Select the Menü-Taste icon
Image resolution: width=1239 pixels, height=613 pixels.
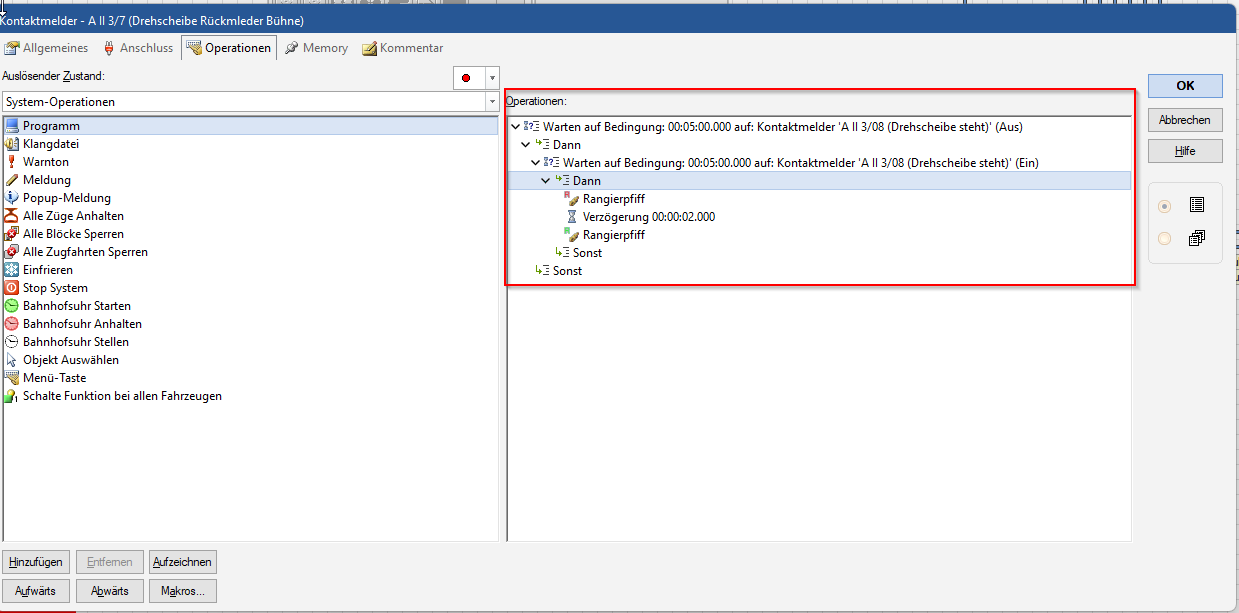click(12, 378)
